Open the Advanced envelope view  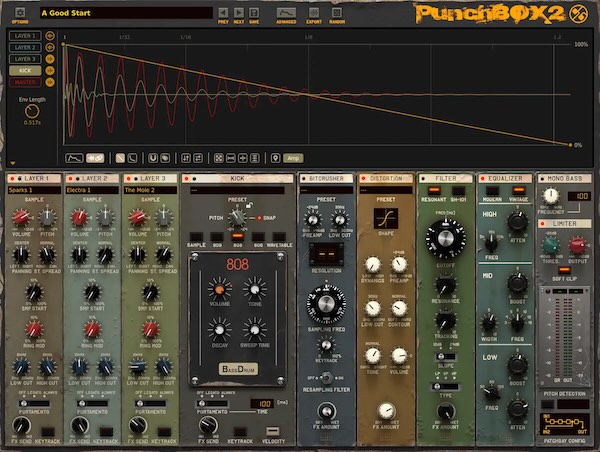(x=286, y=13)
